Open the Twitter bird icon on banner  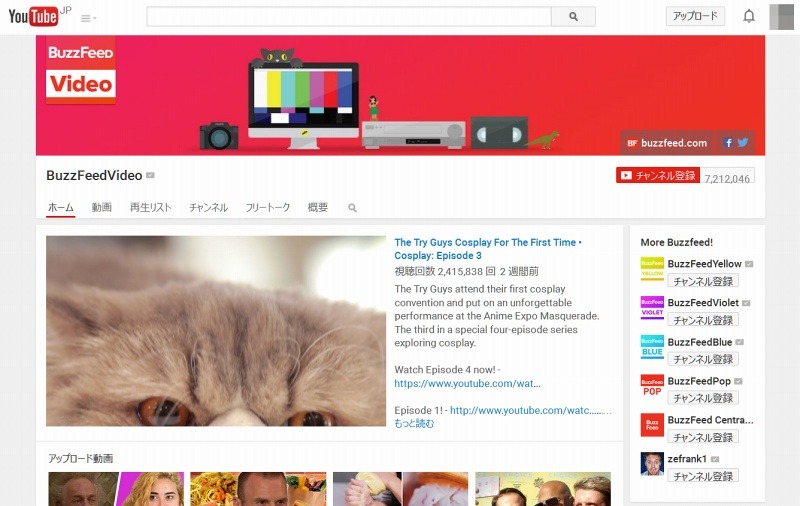(743, 143)
